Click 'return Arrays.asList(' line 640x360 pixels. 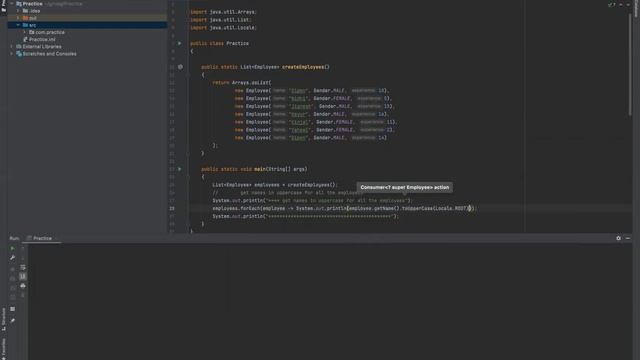click(242, 82)
